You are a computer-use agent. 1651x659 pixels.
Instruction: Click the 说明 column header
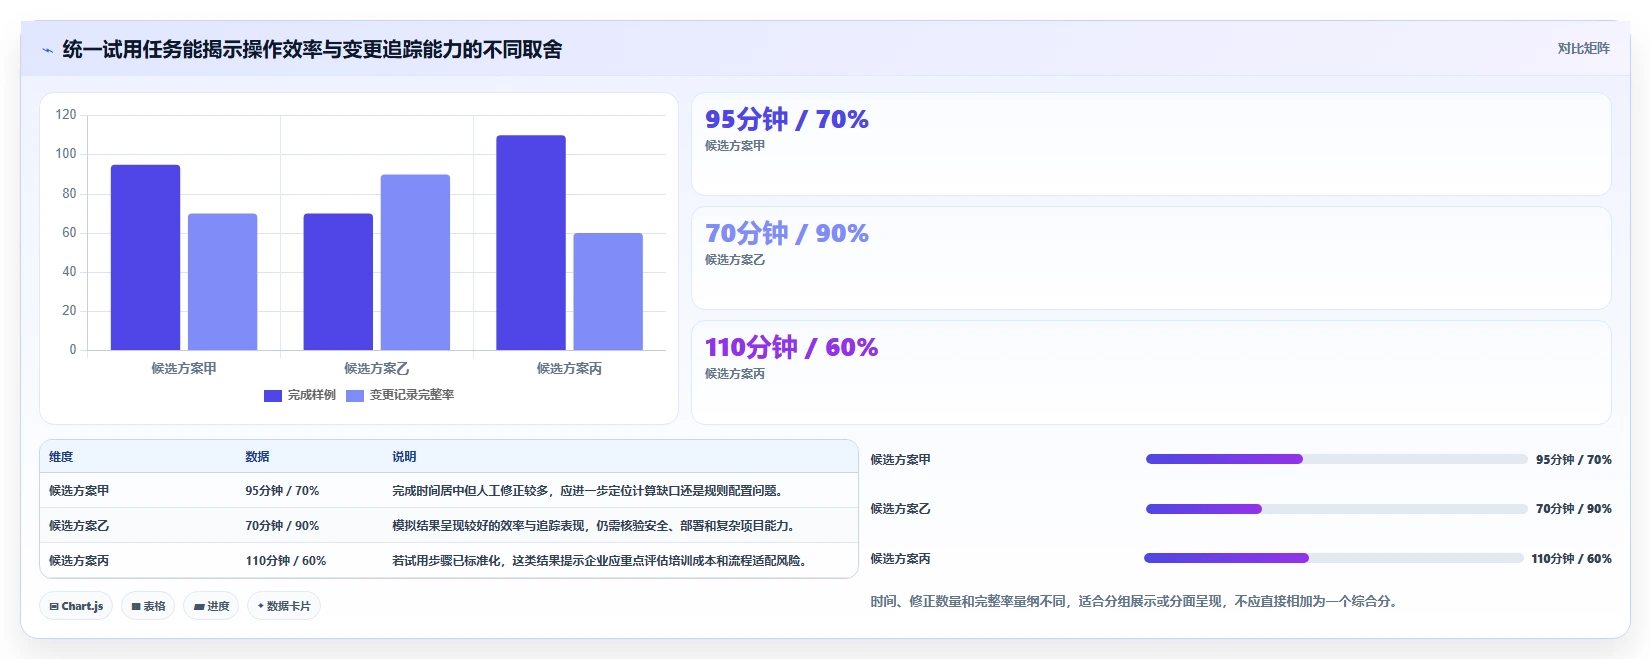coord(404,456)
